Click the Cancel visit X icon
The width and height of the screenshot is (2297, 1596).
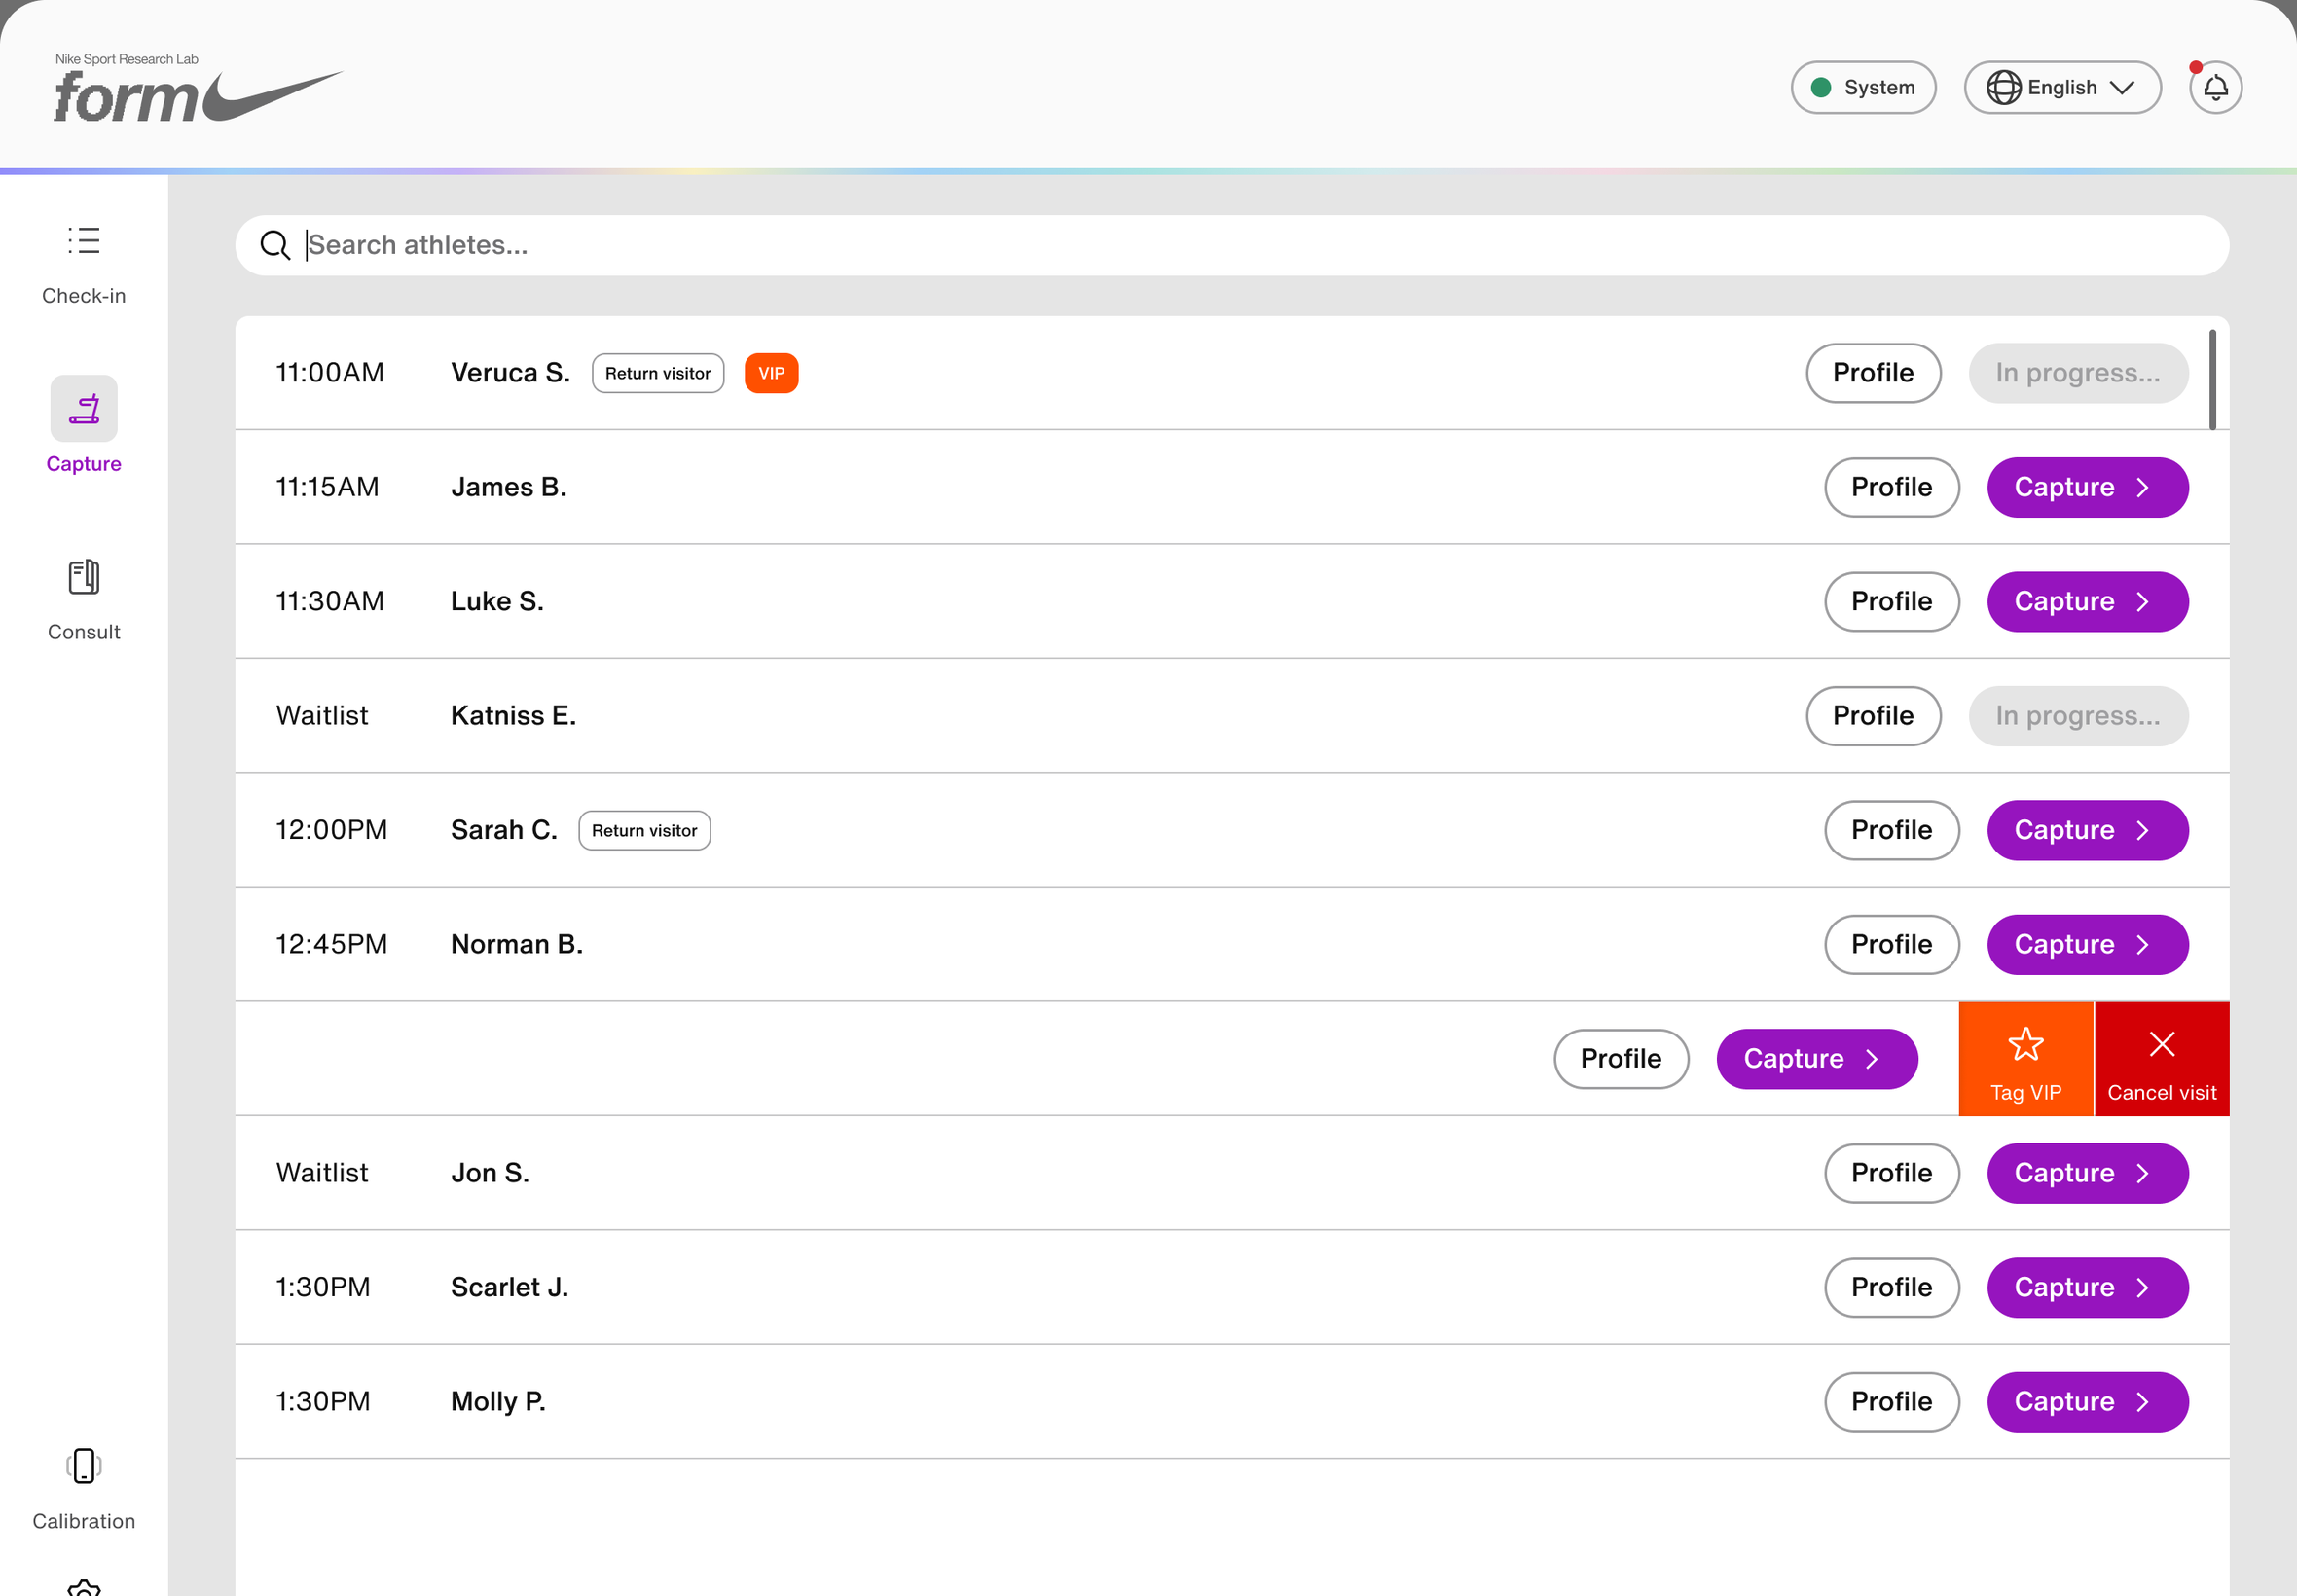[x=2161, y=1044]
